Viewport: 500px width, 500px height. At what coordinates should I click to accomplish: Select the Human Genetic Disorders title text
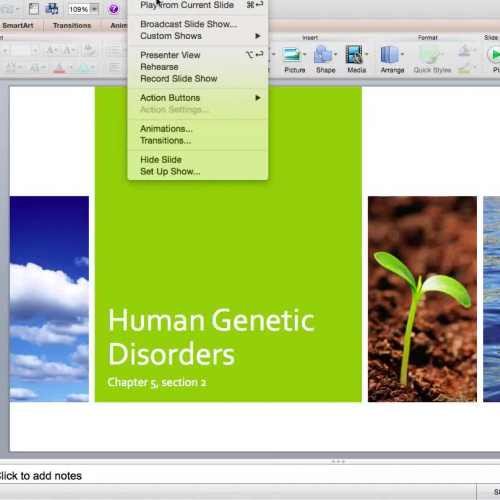(x=211, y=337)
